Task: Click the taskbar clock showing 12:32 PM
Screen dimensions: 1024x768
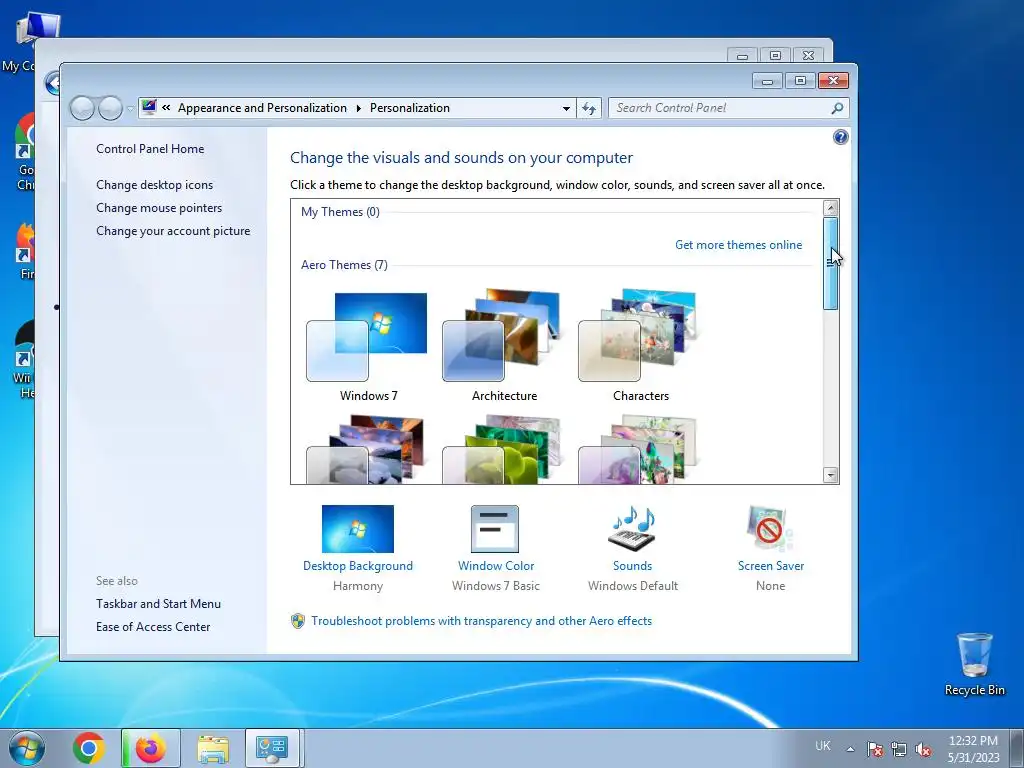Action: [973, 749]
